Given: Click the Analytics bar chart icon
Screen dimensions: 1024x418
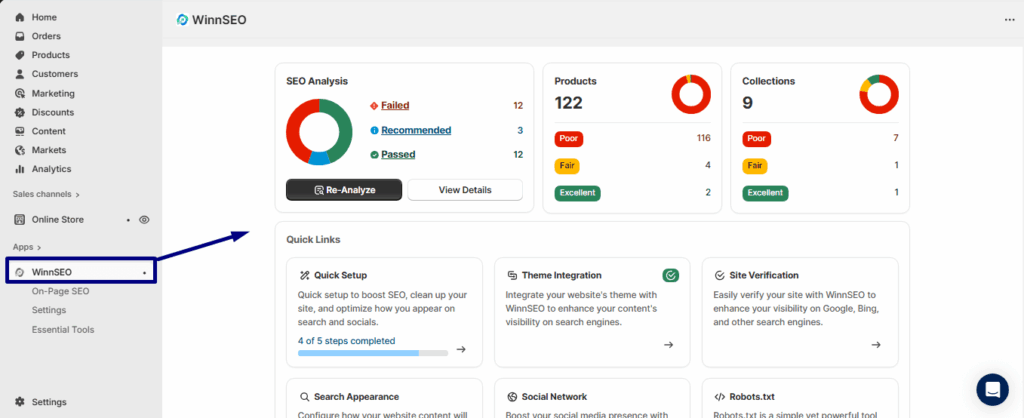Looking at the screenshot, I should pyautogui.click(x=20, y=169).
